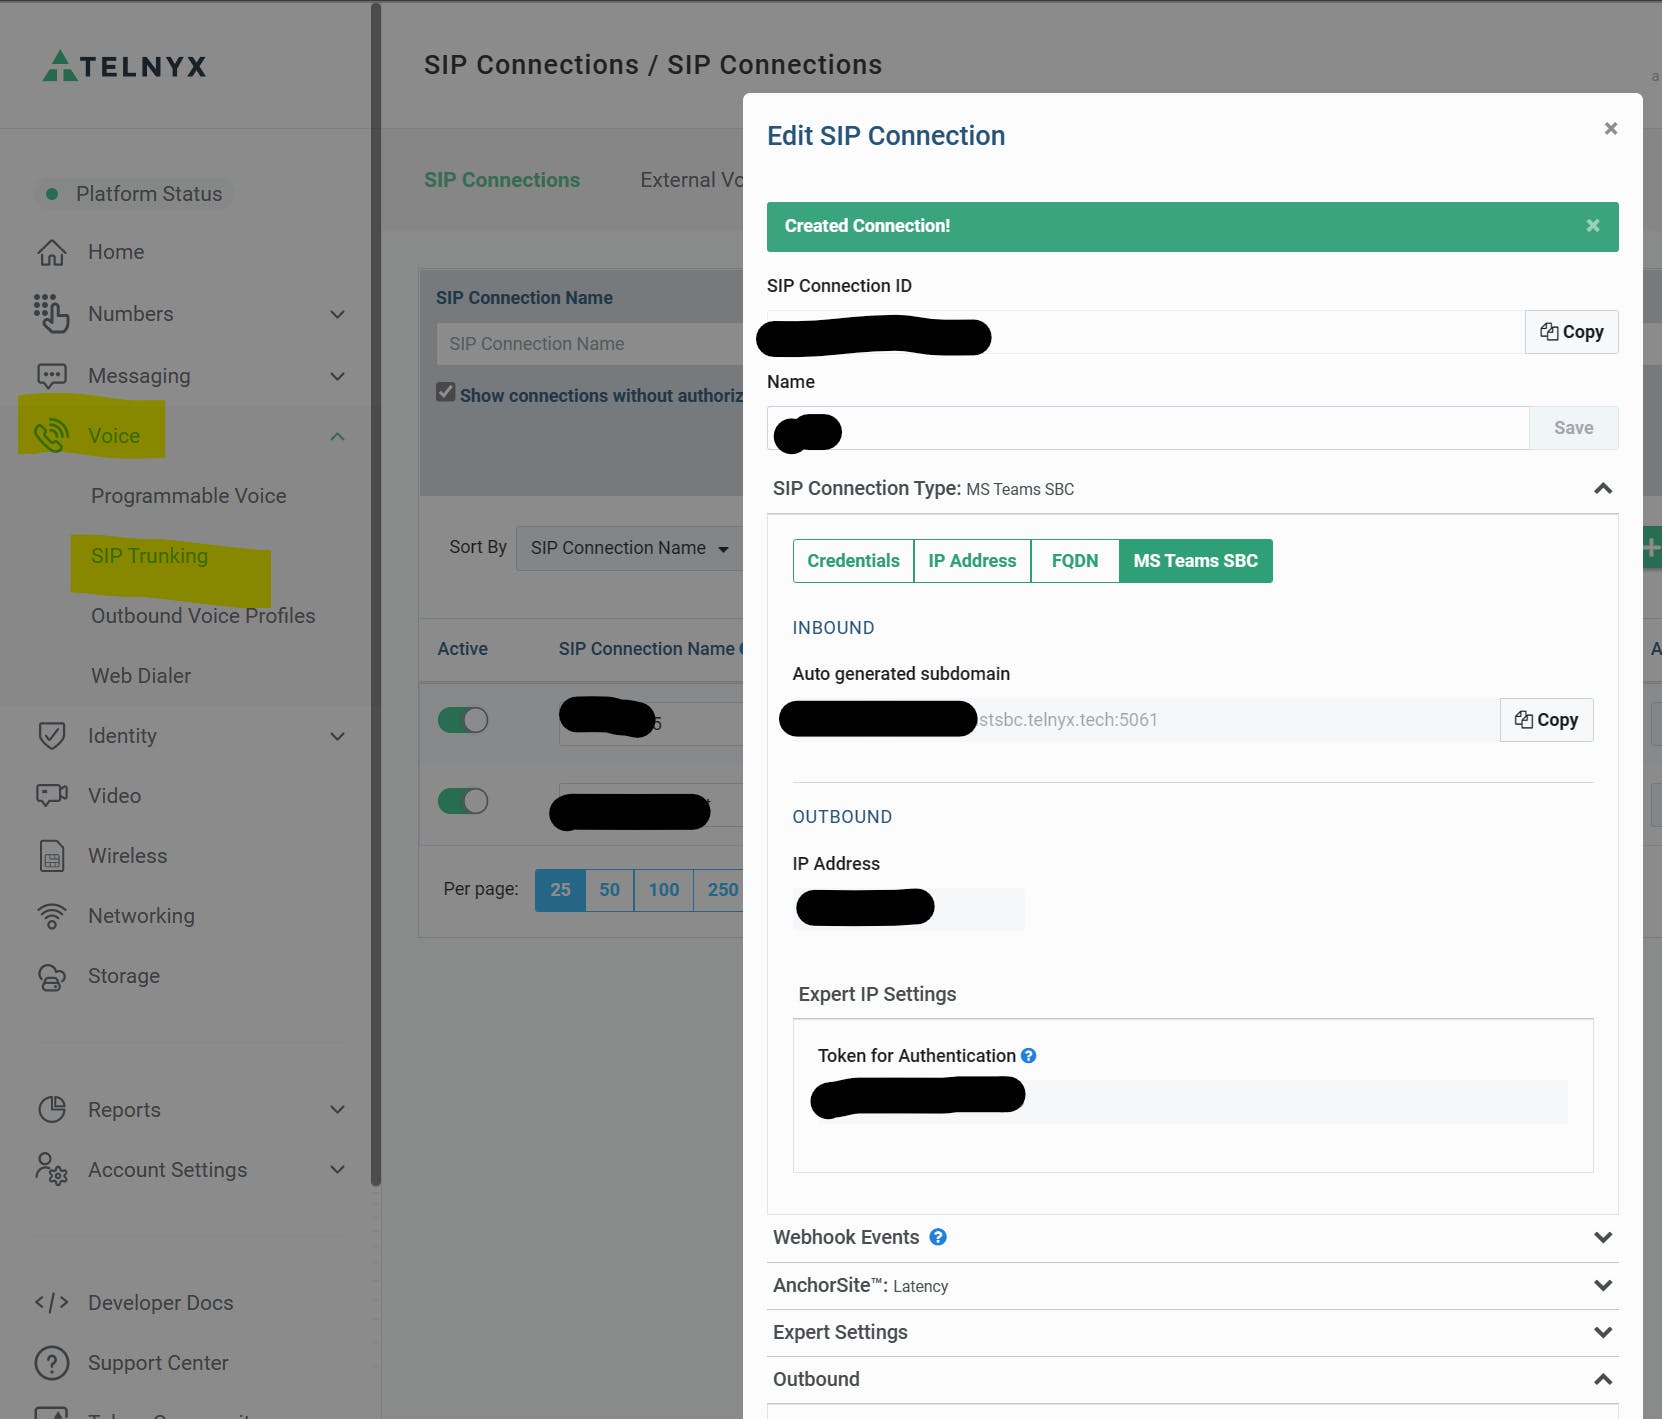Expand the Numbers menu chevron
This screenshot has height=1419, width=1662.
(x=338, y=314)
